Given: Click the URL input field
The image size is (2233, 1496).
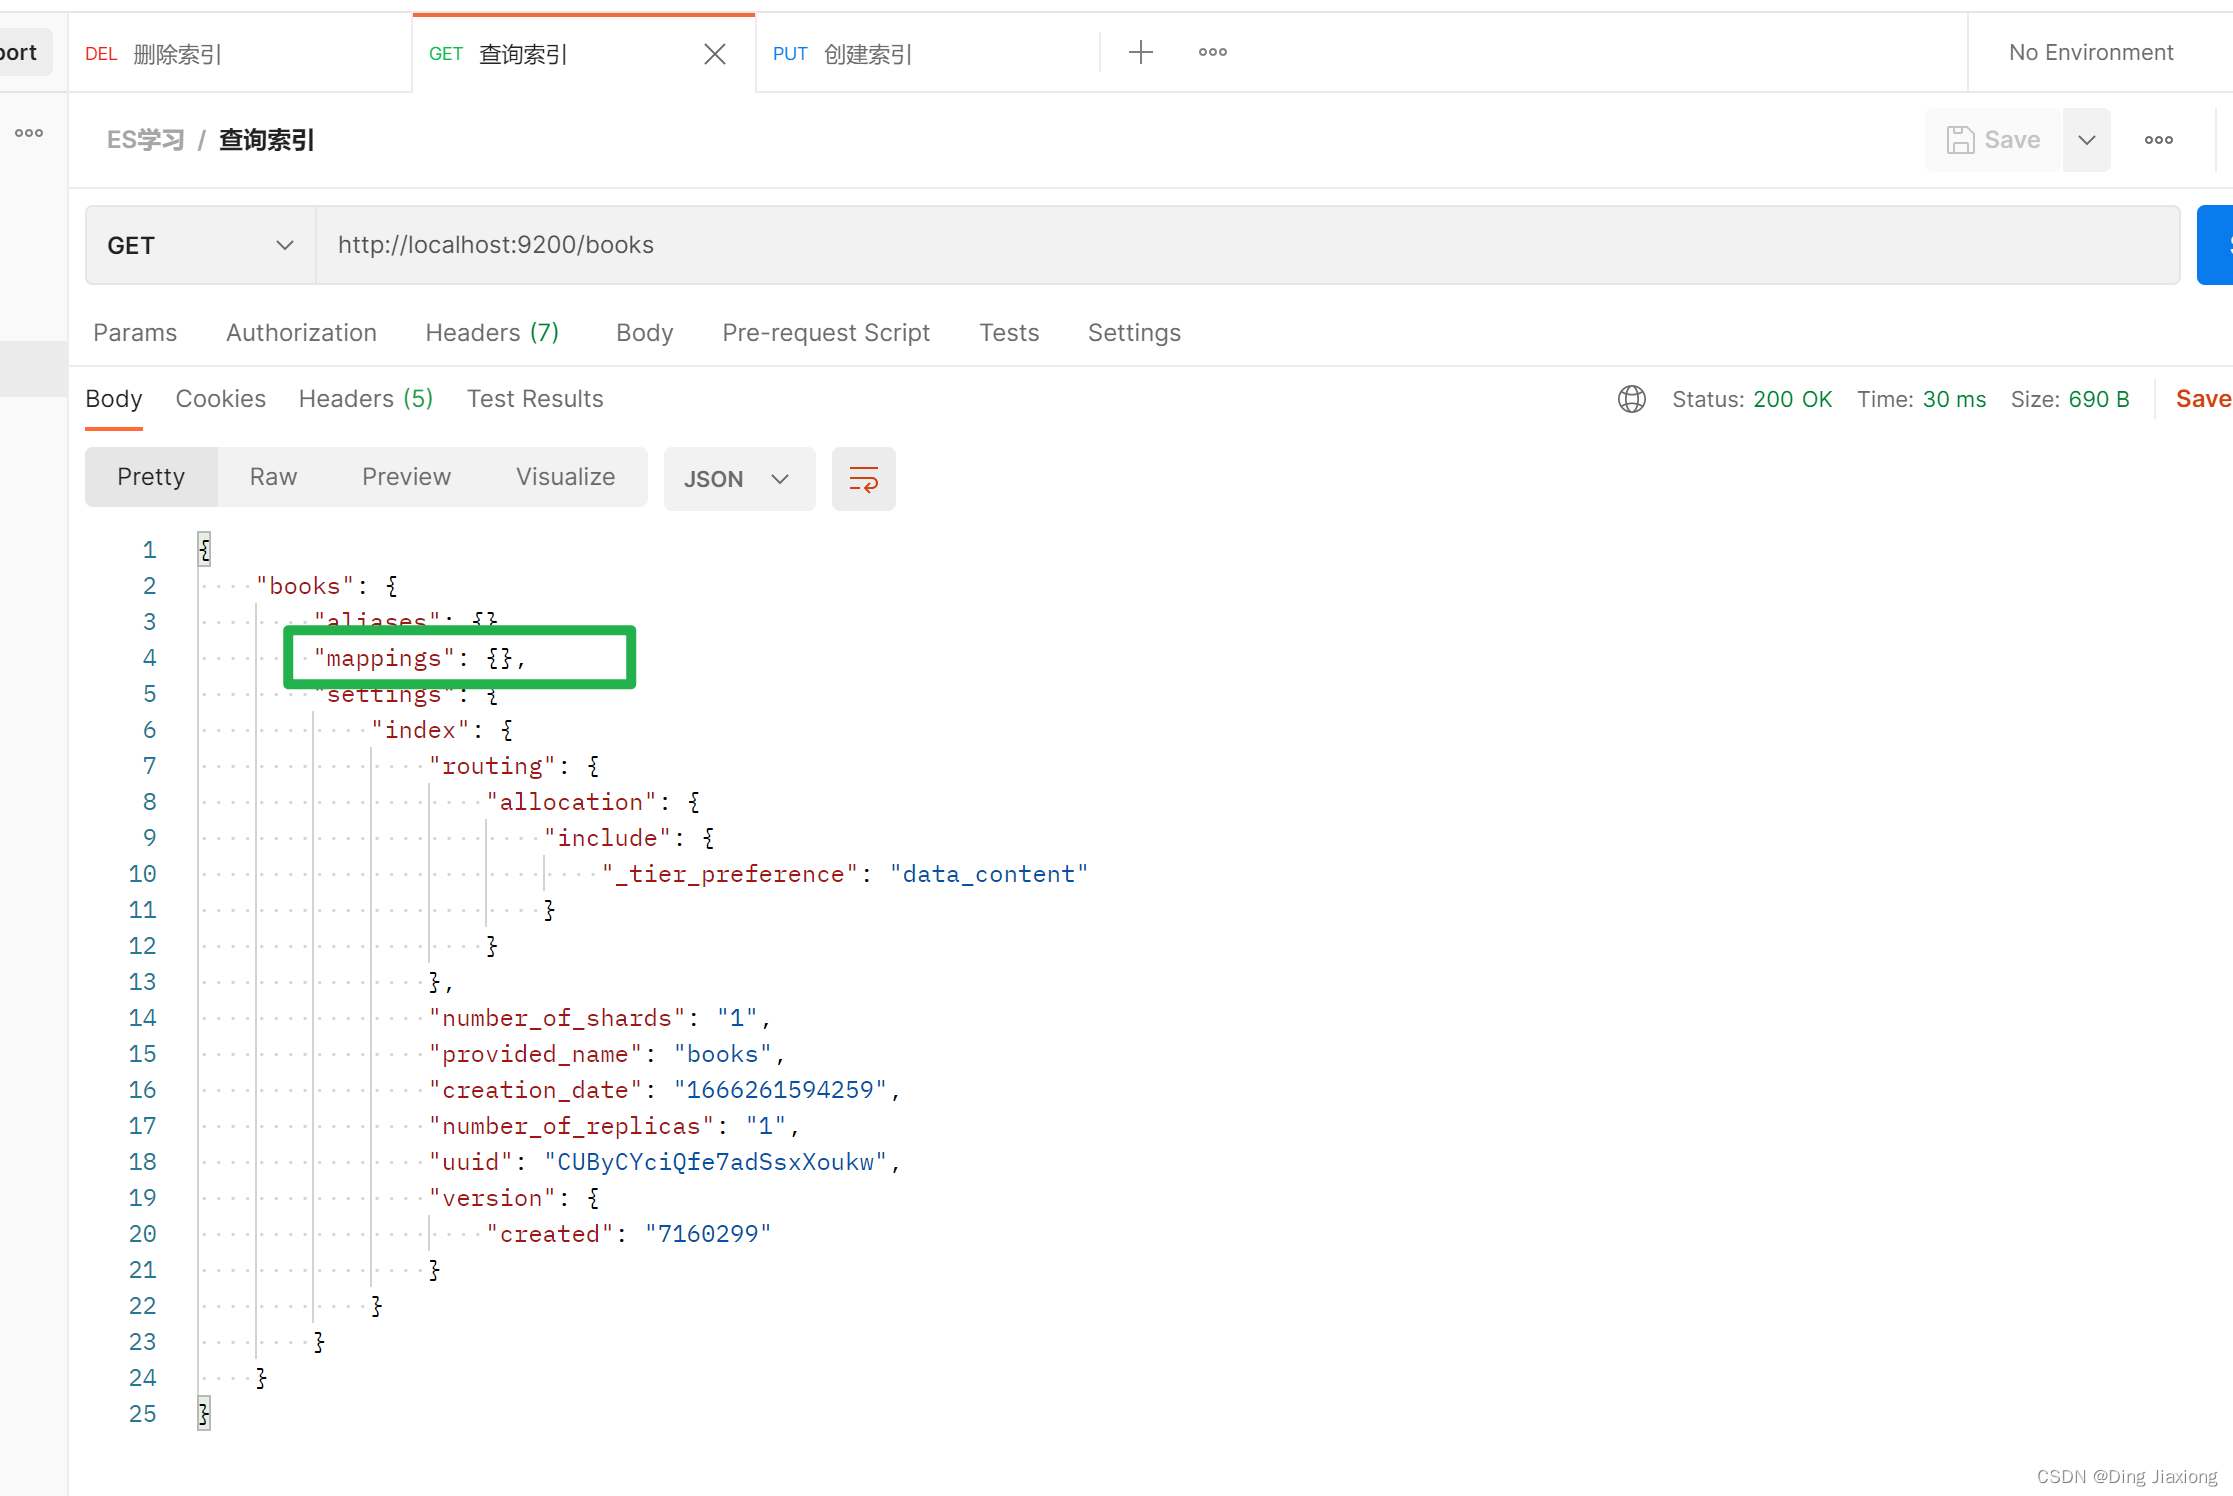Looking at the screenshot, I should [x=1248, y=245].
